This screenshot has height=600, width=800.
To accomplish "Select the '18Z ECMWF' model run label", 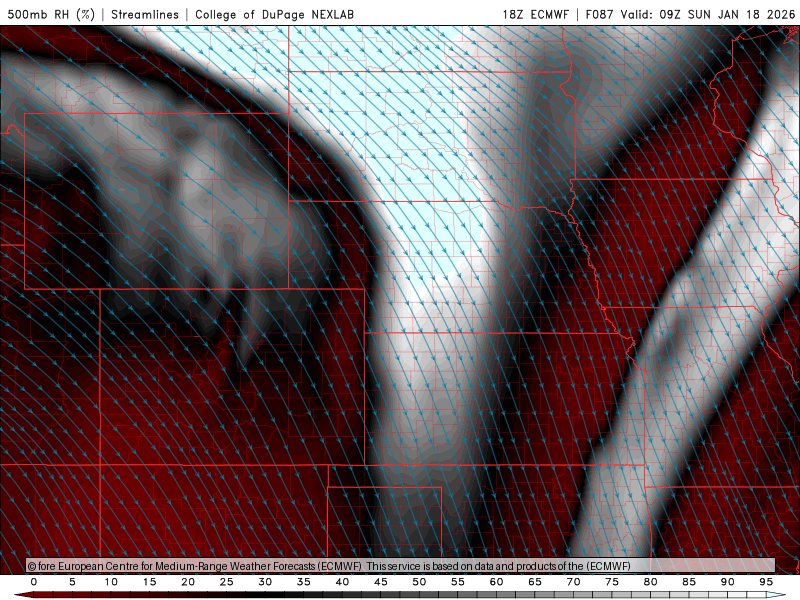I will [x=535, y=14].
